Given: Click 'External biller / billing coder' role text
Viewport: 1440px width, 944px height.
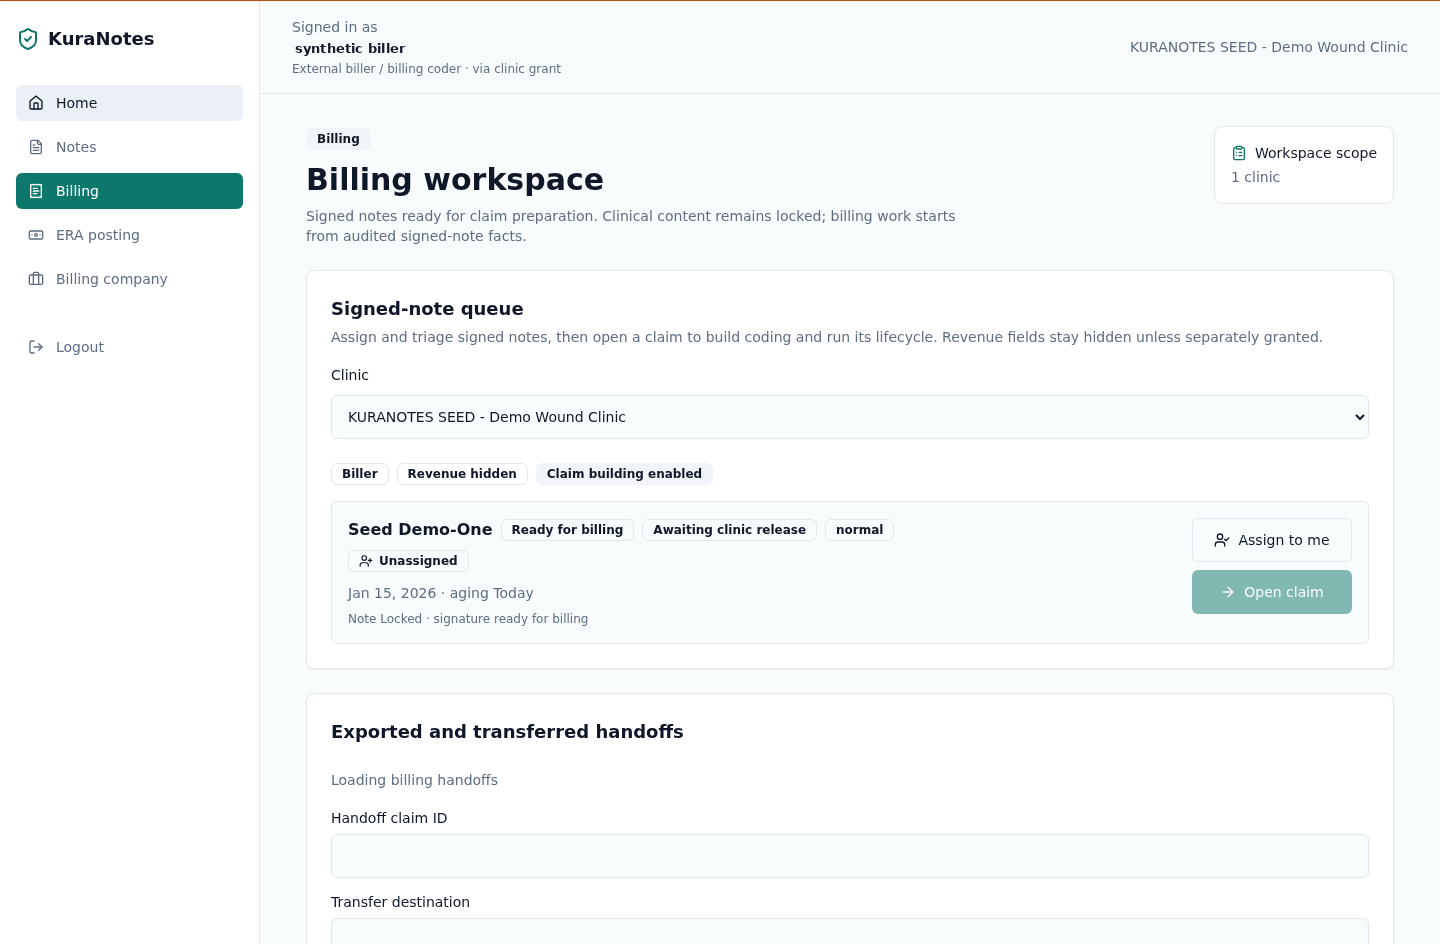Looking at the screenshot, I should [376, 69].
